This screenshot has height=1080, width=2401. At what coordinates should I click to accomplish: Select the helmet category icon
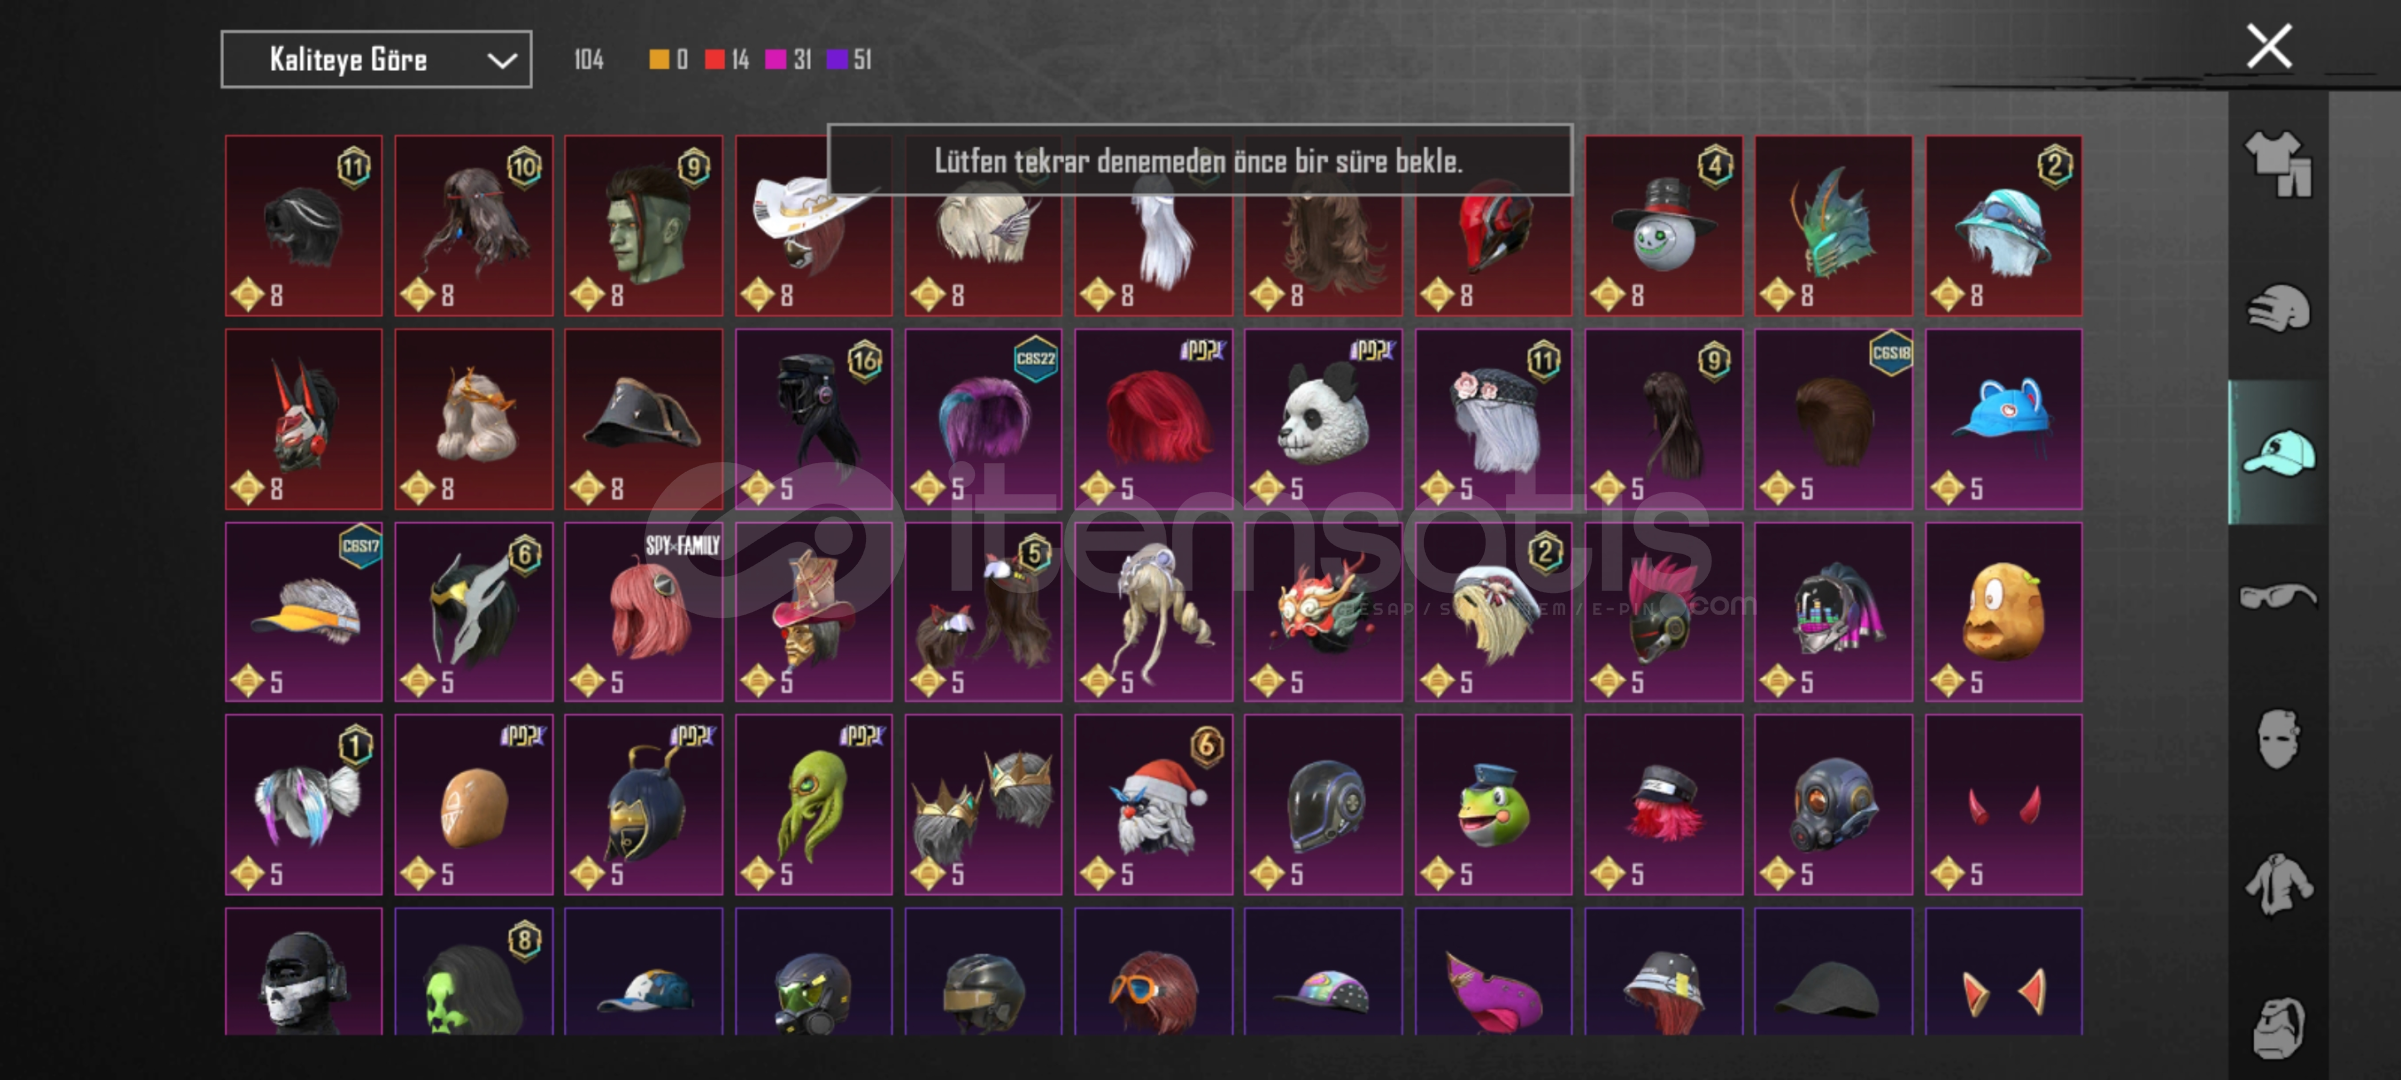(x=2278, y=308)
